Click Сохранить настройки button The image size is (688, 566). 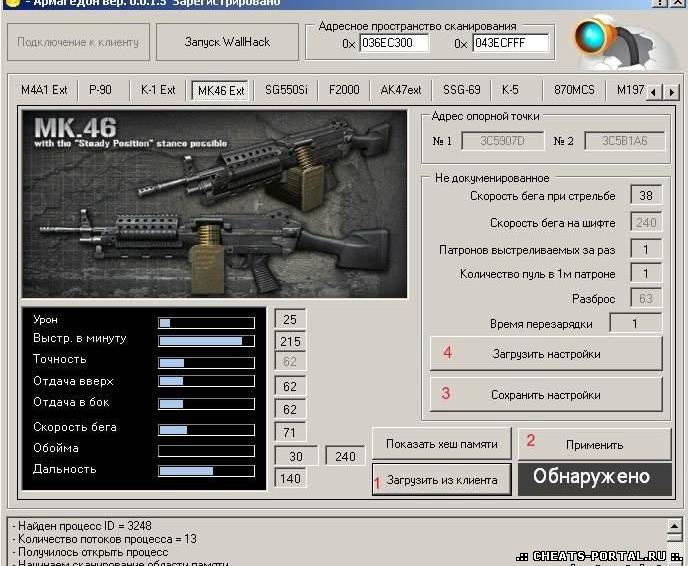(546, 395)
